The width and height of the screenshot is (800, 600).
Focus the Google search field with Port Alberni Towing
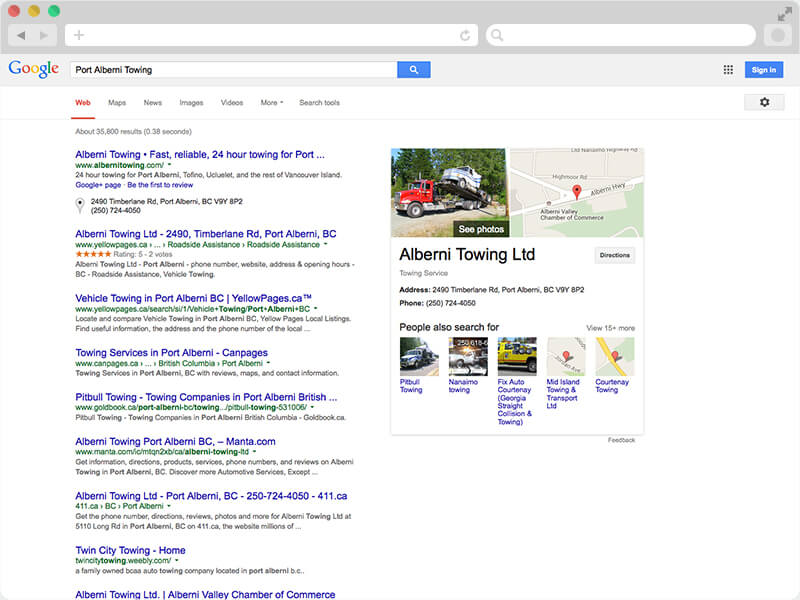[234, 69]
